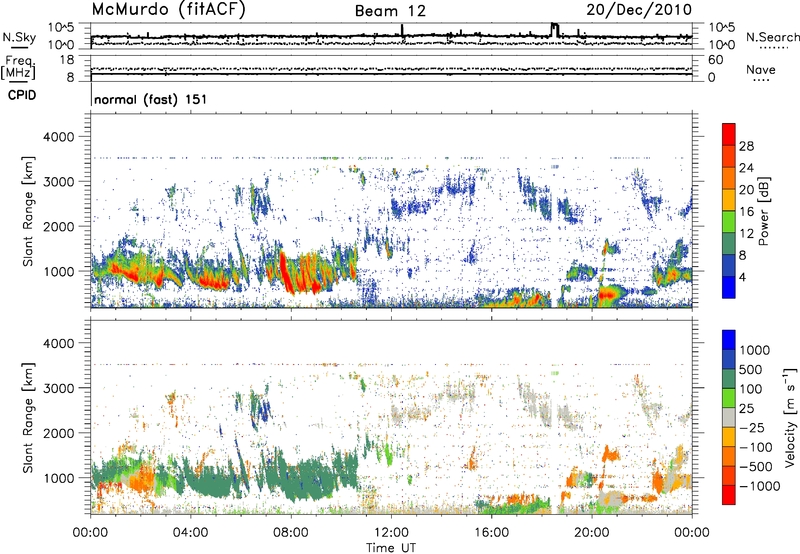Click the yellow 16-20 dB power swatch
This screenshot has height=554, width=800.
coord(729,200)
